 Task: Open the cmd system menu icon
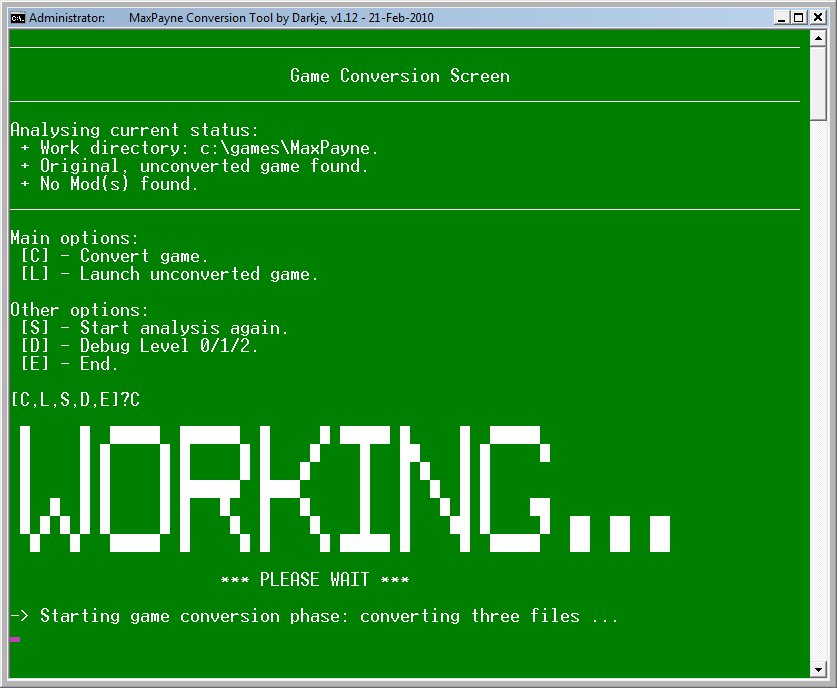[x=18, y=18]
